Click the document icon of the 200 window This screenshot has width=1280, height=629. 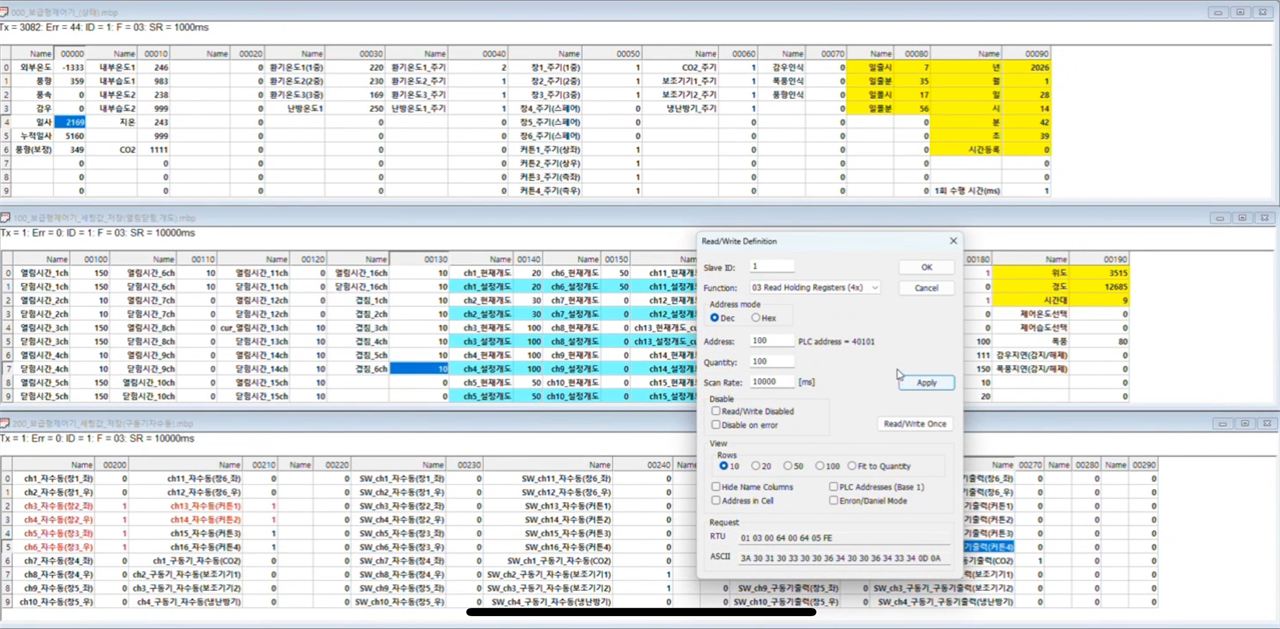[x=5, y=425]
